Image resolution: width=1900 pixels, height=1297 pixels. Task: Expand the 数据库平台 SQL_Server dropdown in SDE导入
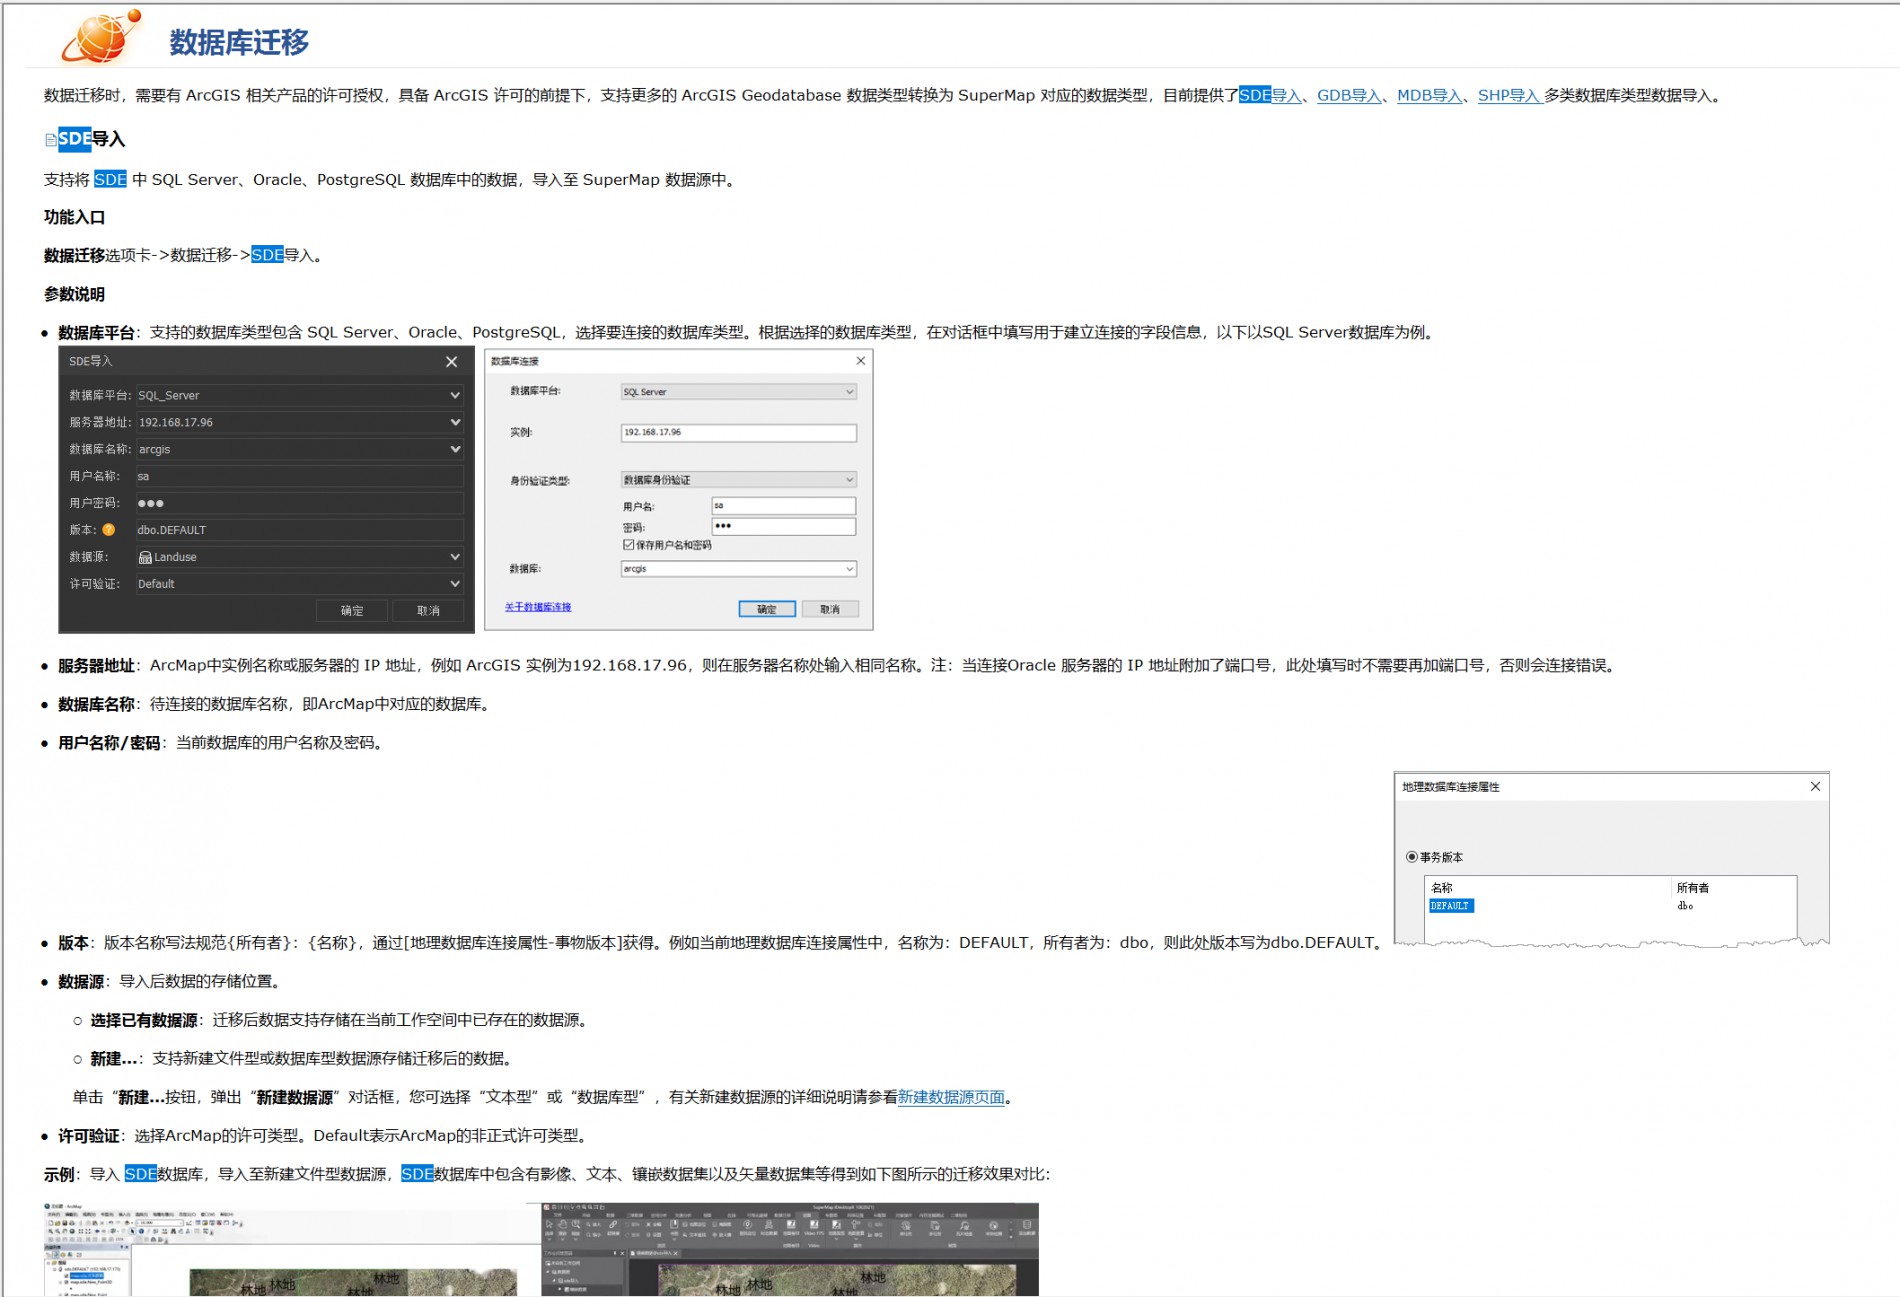tap(455, 396)
